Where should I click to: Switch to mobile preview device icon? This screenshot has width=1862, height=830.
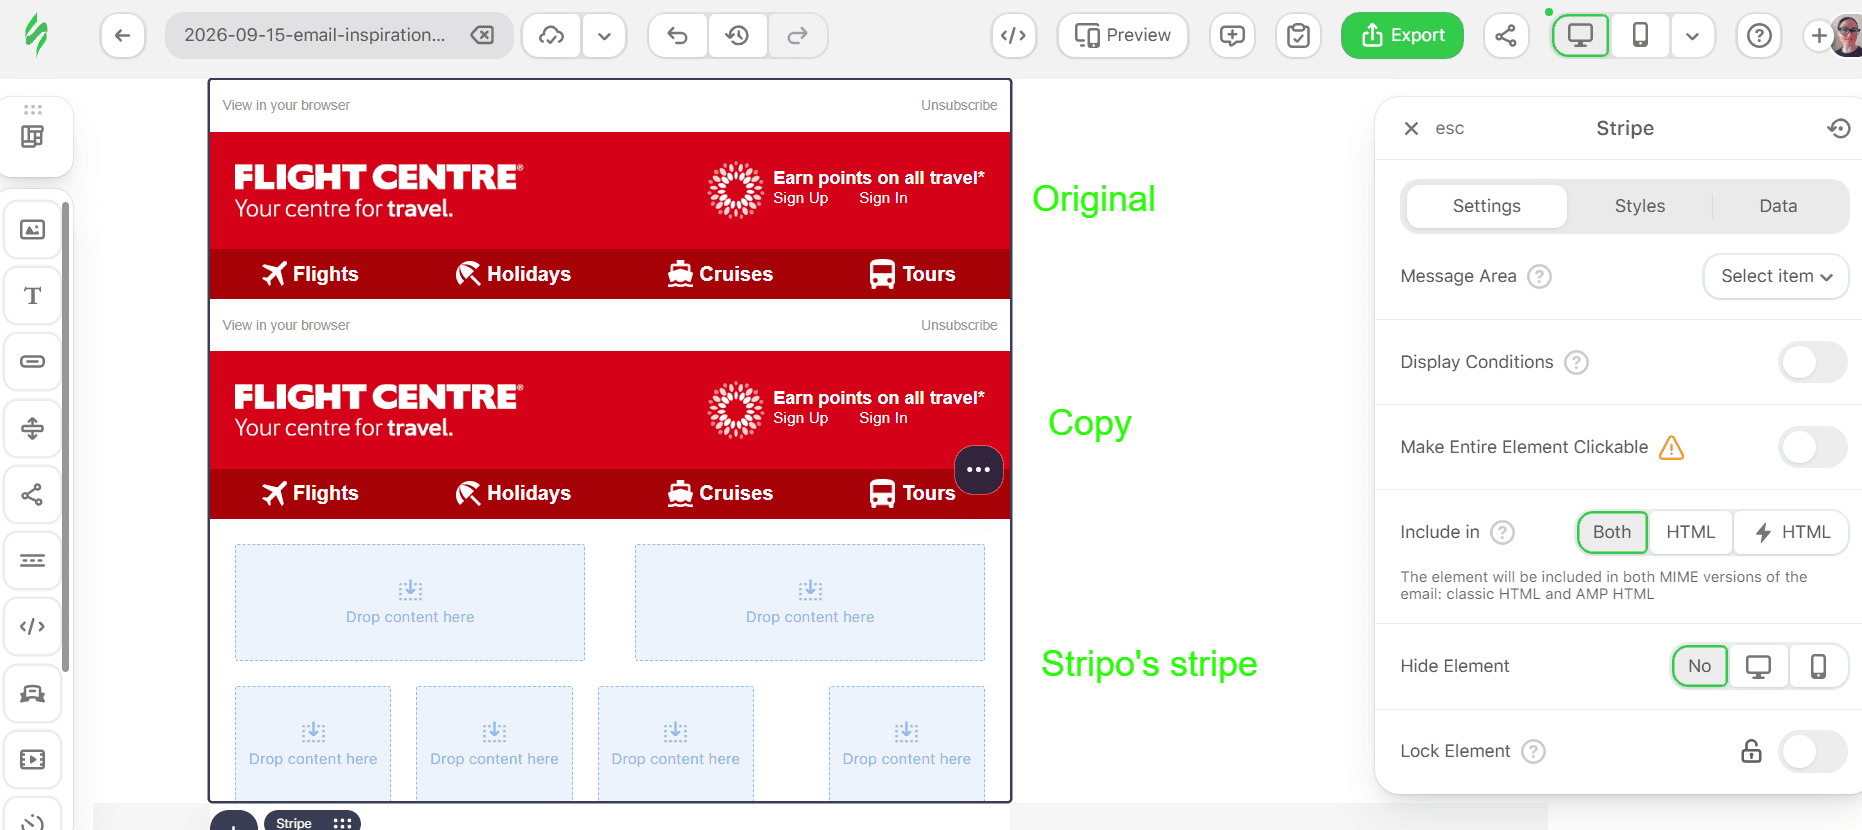point(1640,36)
